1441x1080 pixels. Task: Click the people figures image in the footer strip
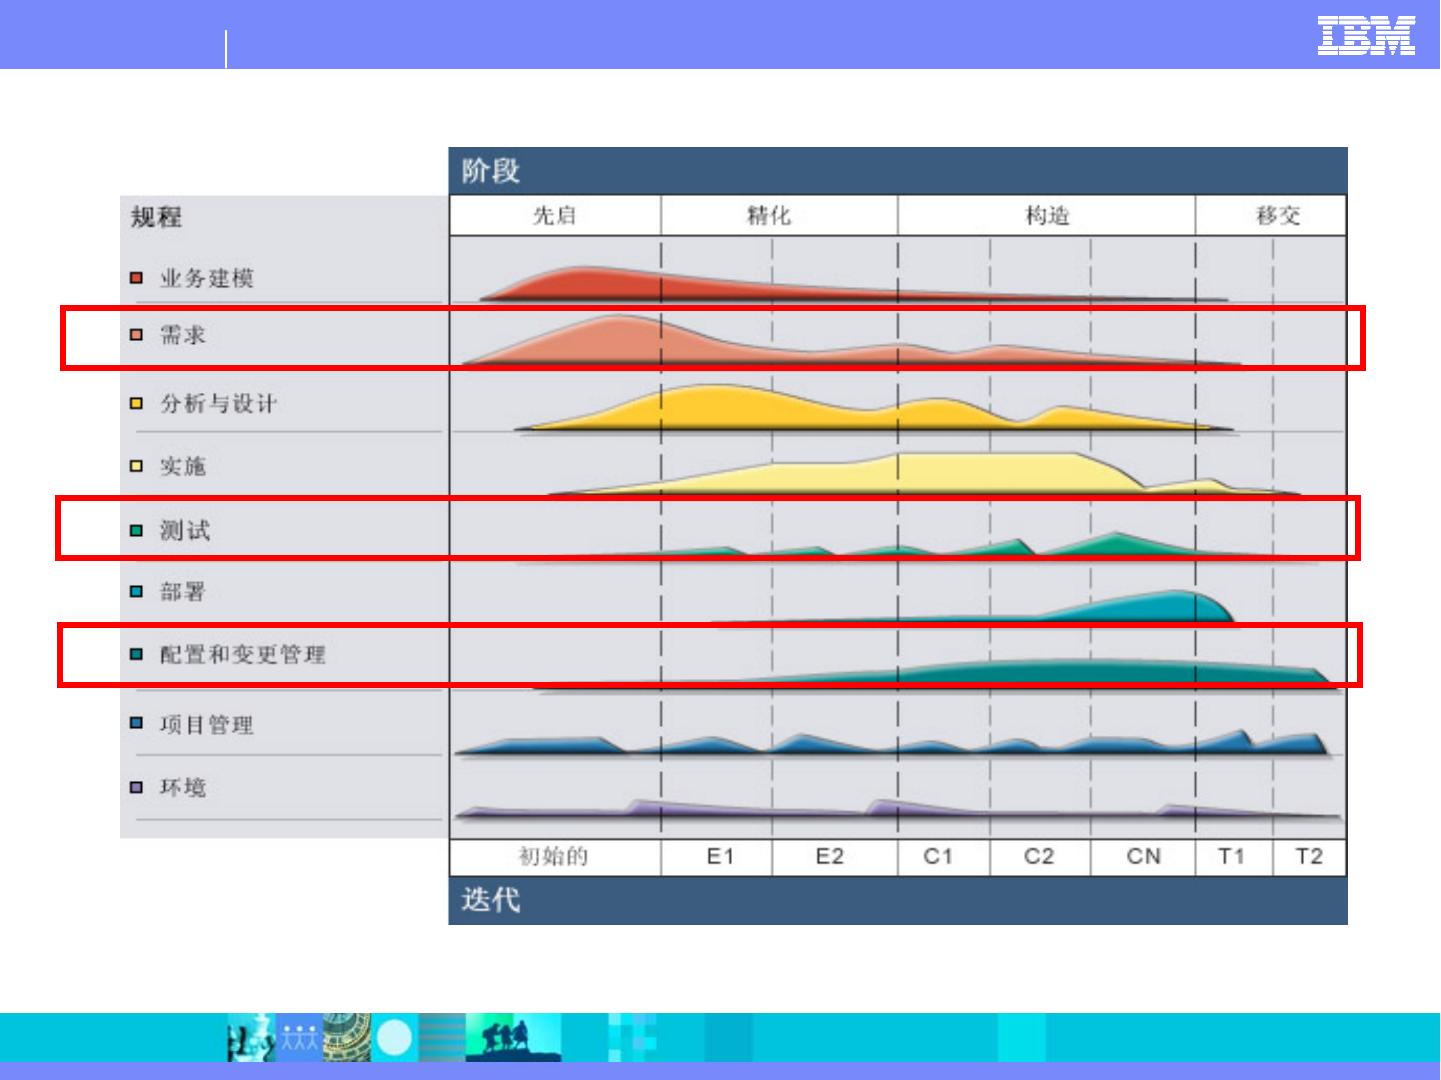tap(299, 1038)
